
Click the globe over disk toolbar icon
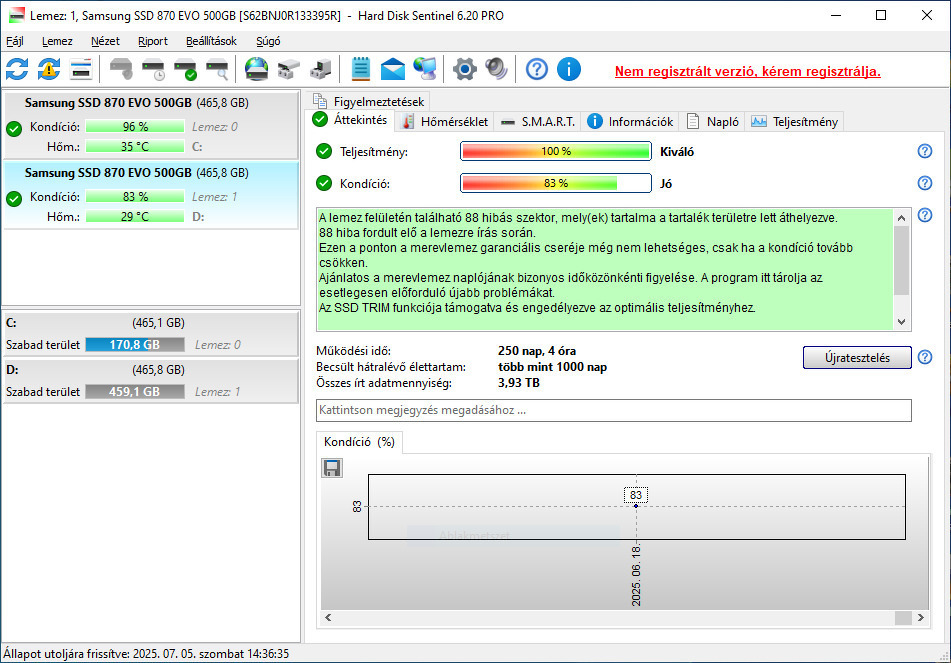point(257,69)
